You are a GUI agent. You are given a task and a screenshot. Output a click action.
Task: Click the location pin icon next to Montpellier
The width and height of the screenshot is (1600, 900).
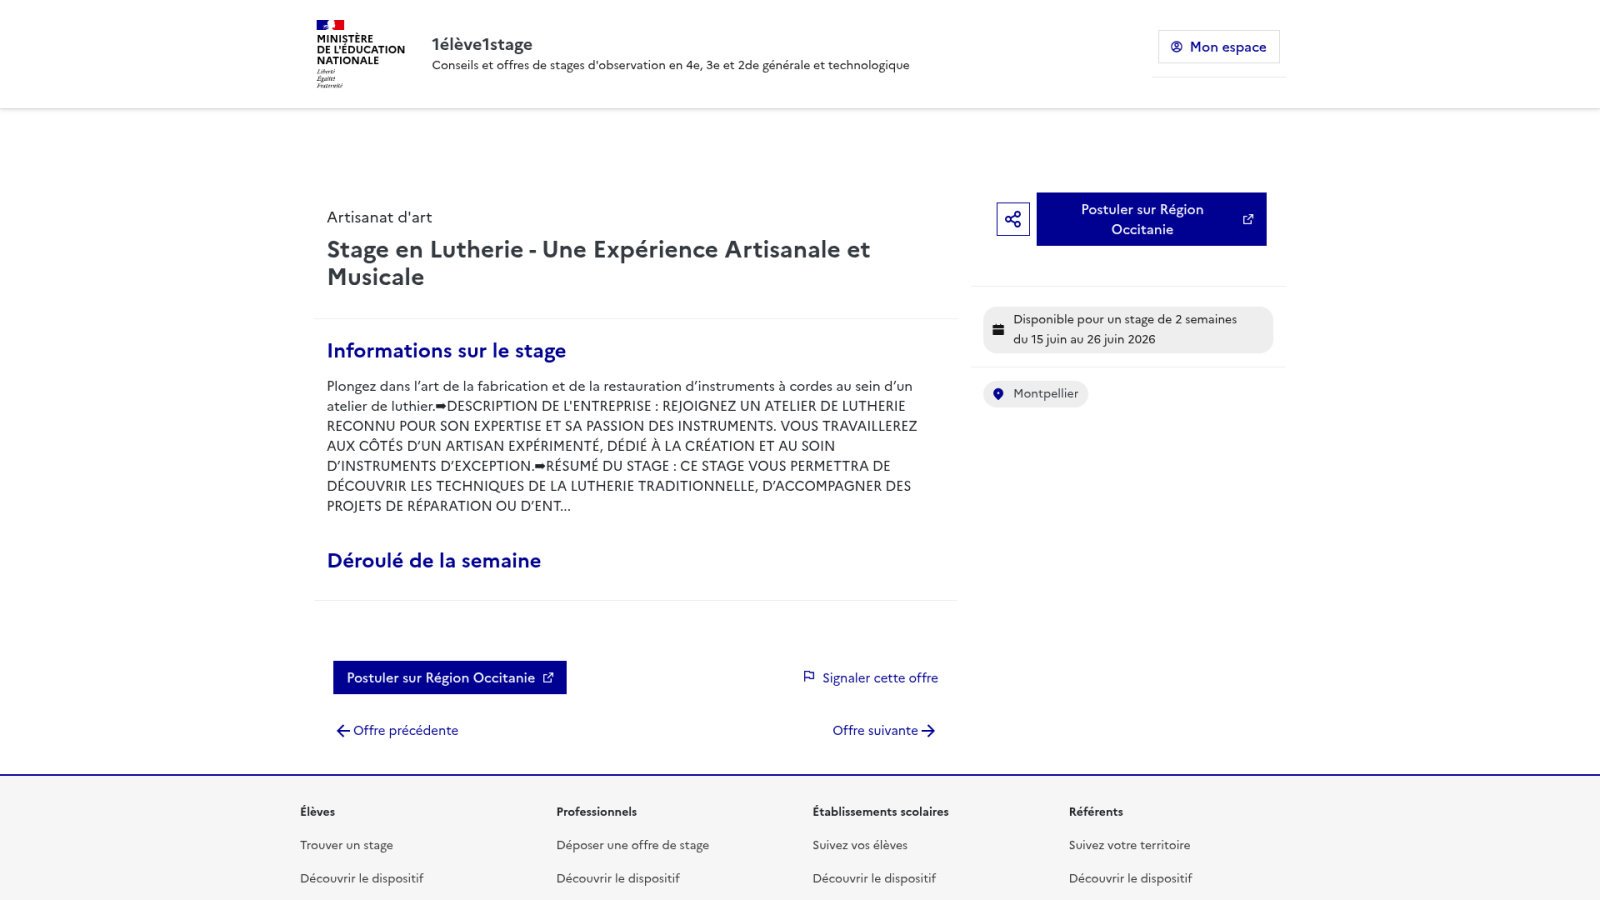[x=998, y=394]
